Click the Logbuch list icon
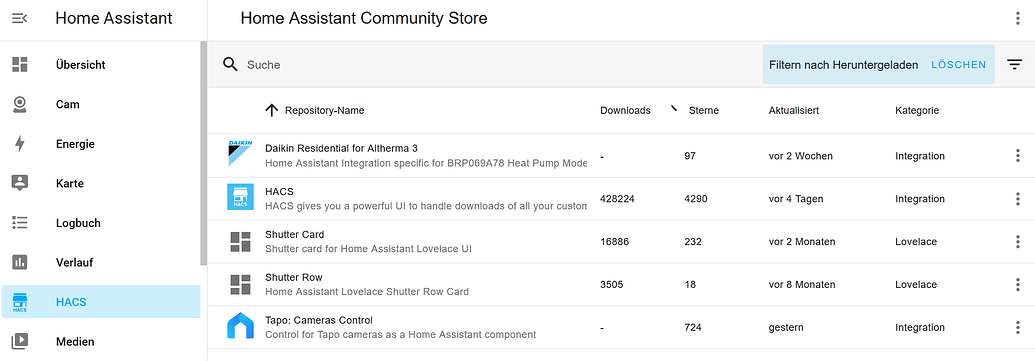This screenshot has height=361, width=1035. (20, 223)
